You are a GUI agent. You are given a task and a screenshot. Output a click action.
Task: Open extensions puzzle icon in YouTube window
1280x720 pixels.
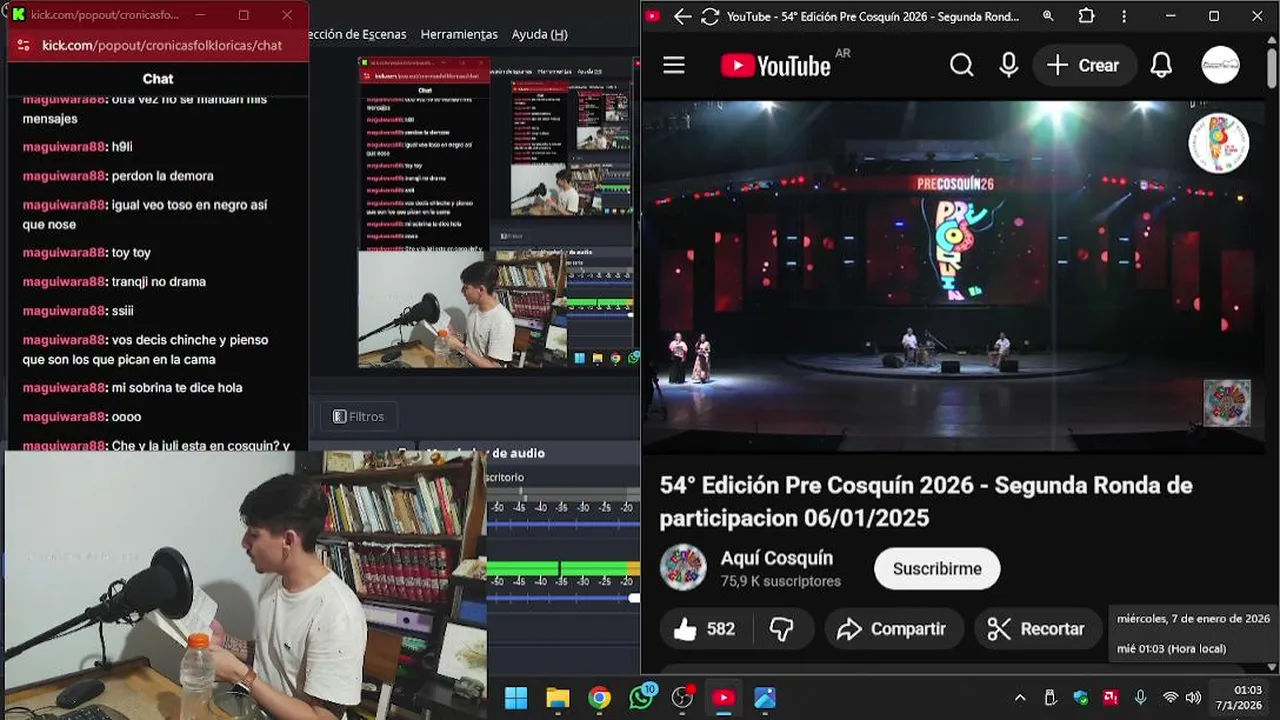click(1086, 16)
